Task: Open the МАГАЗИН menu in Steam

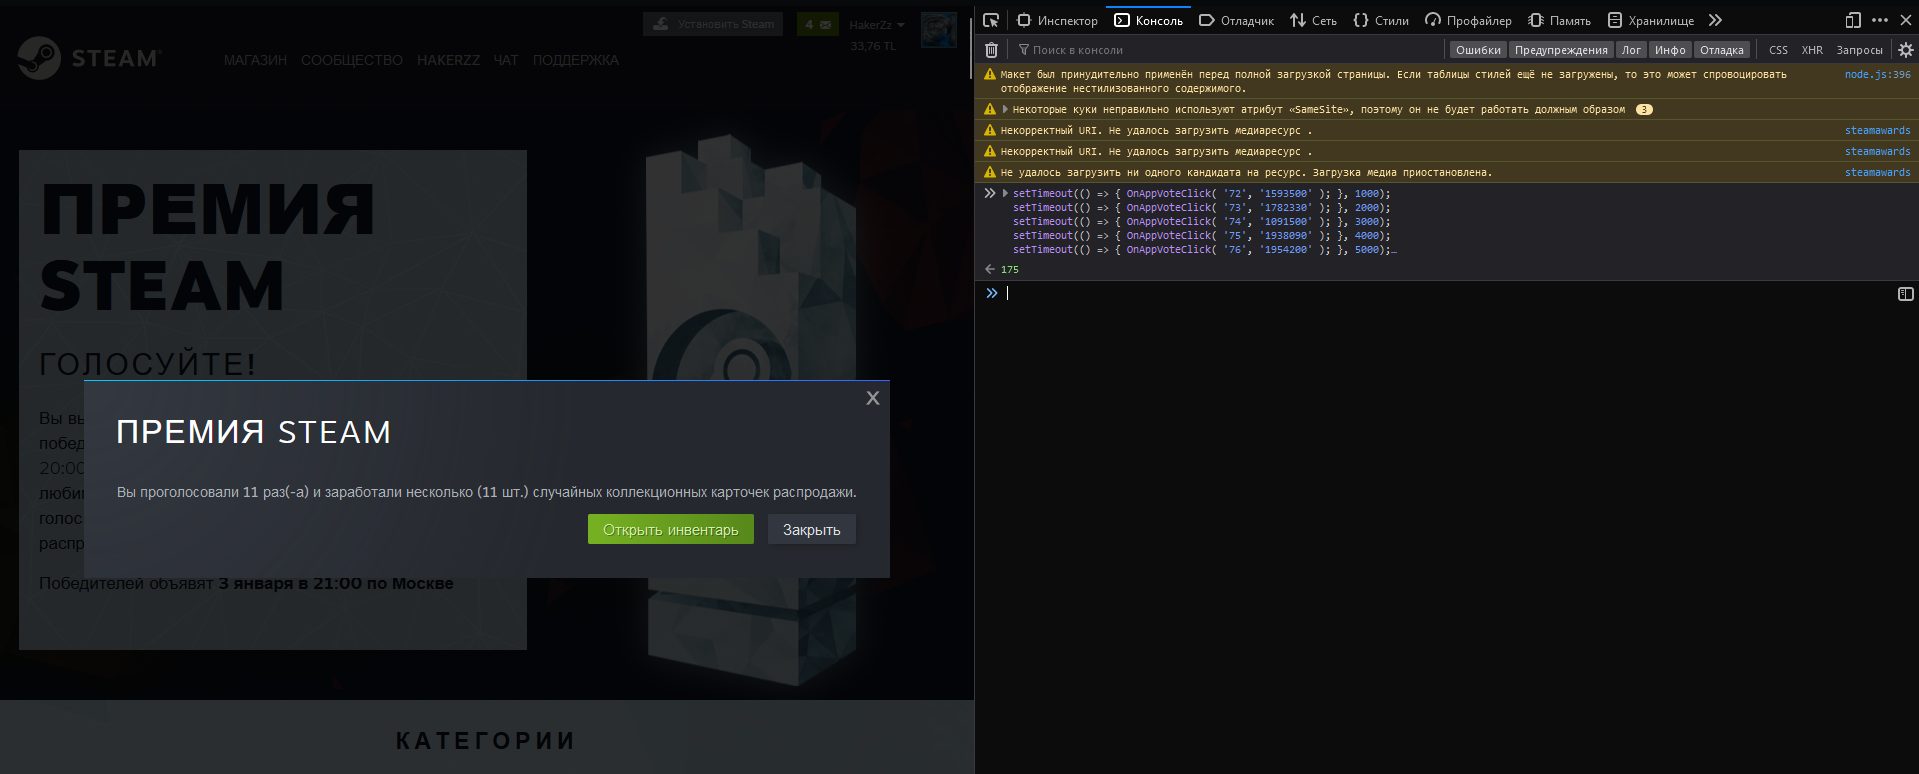Action: coord(255,60)
